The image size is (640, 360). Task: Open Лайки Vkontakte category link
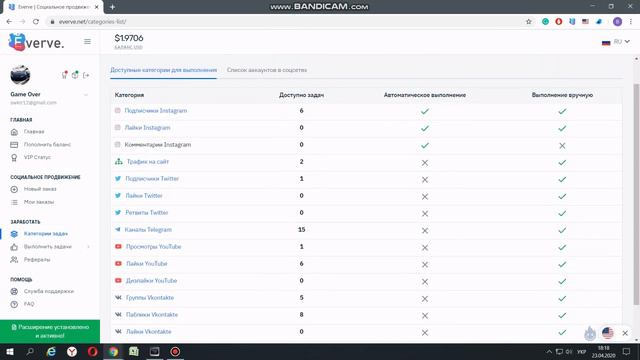click(x=149, y=332)
